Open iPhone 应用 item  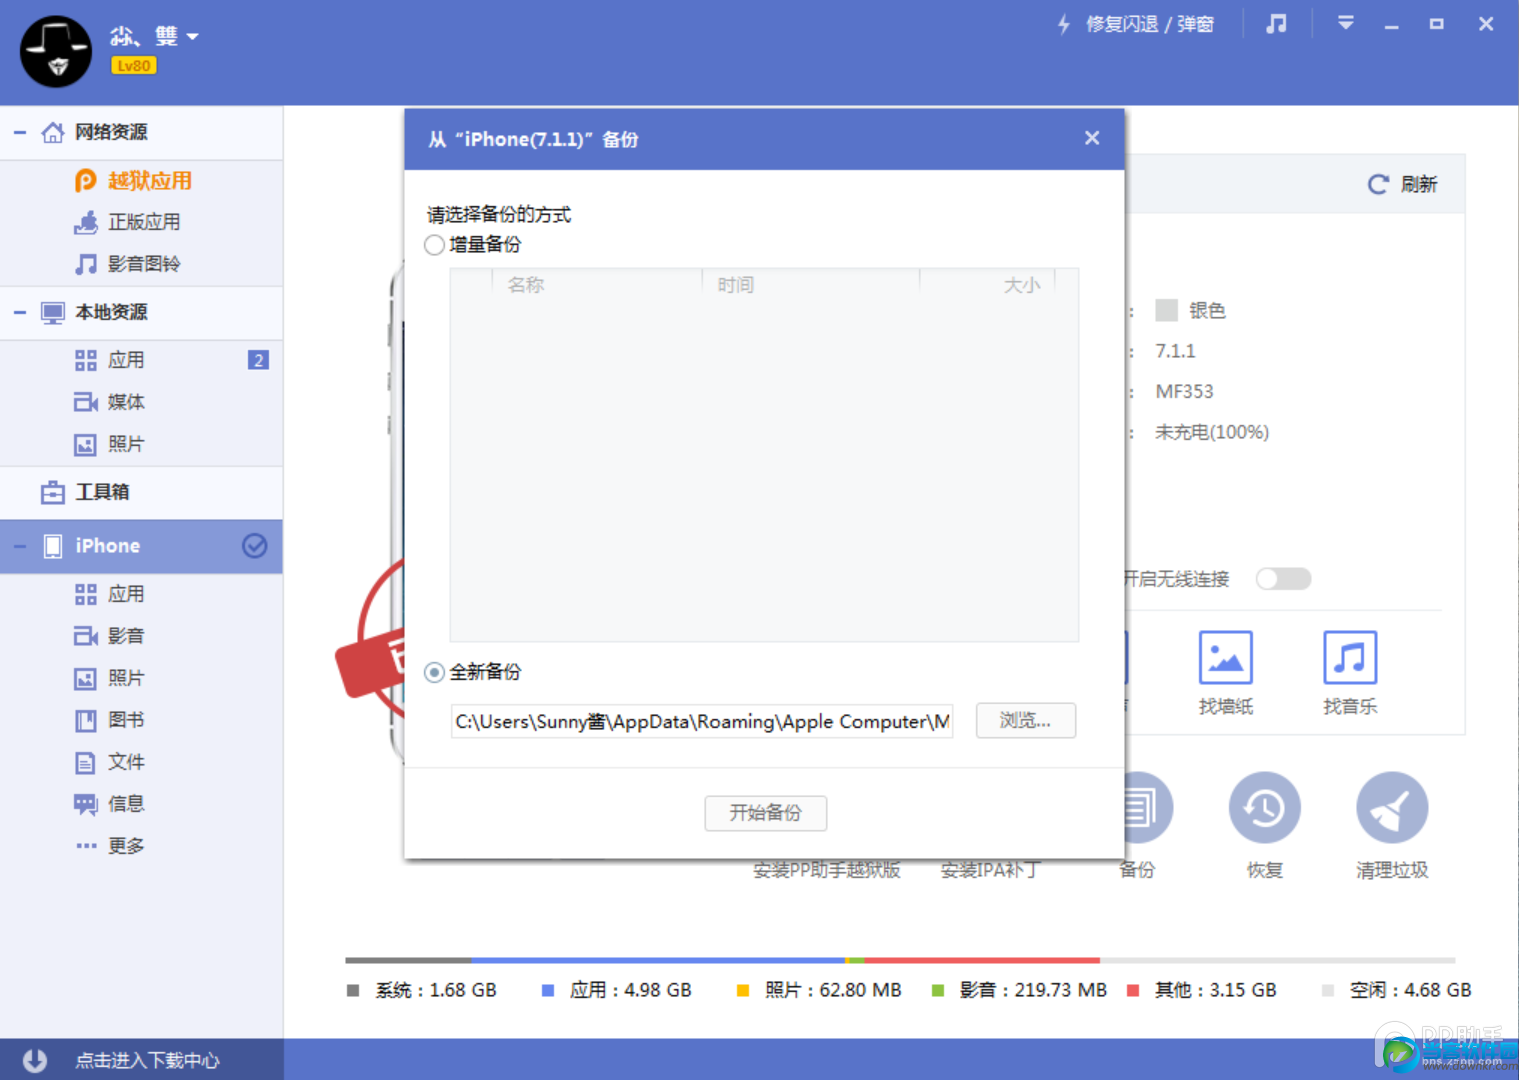pyautogui.click(x=141, y=594)
